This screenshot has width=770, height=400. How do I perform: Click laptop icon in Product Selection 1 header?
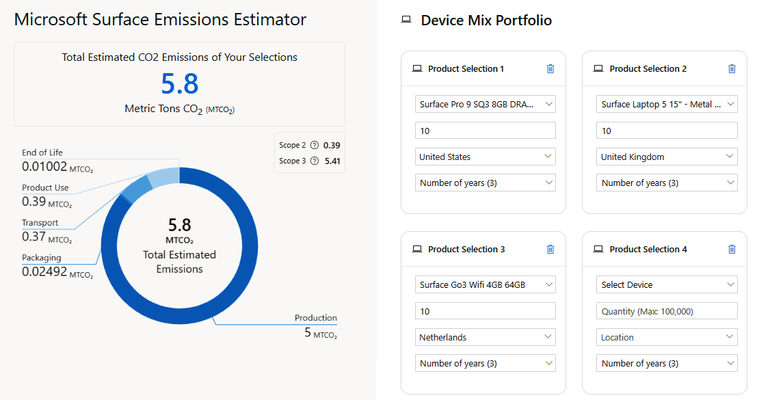(x=417, y=69)
